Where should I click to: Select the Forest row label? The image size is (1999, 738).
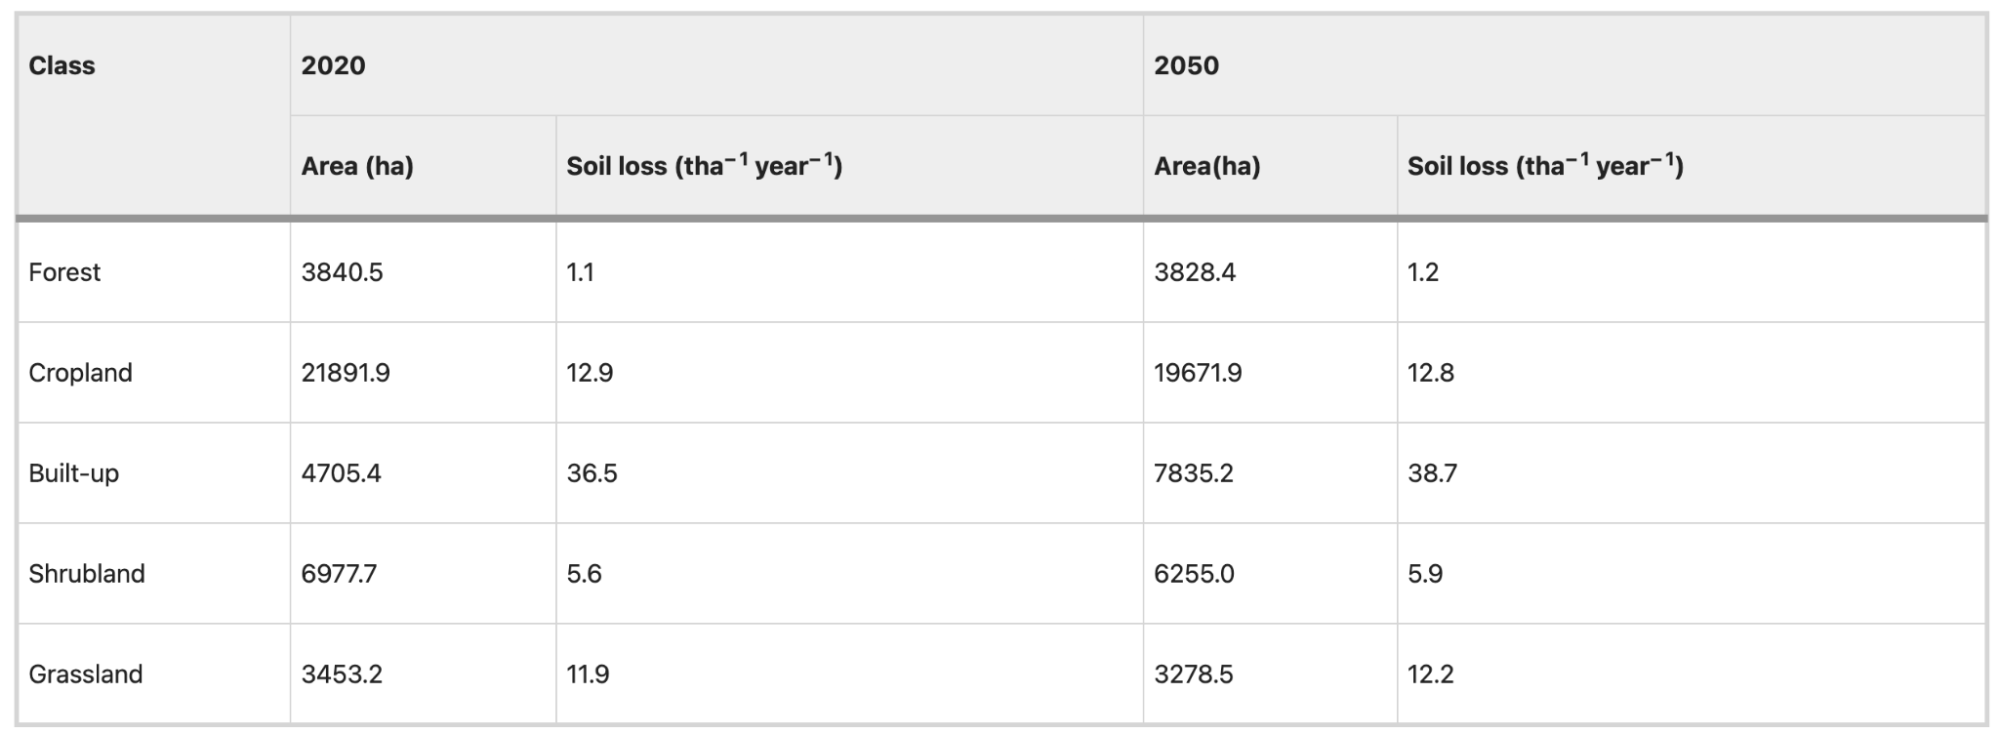[x=64, y=272]
